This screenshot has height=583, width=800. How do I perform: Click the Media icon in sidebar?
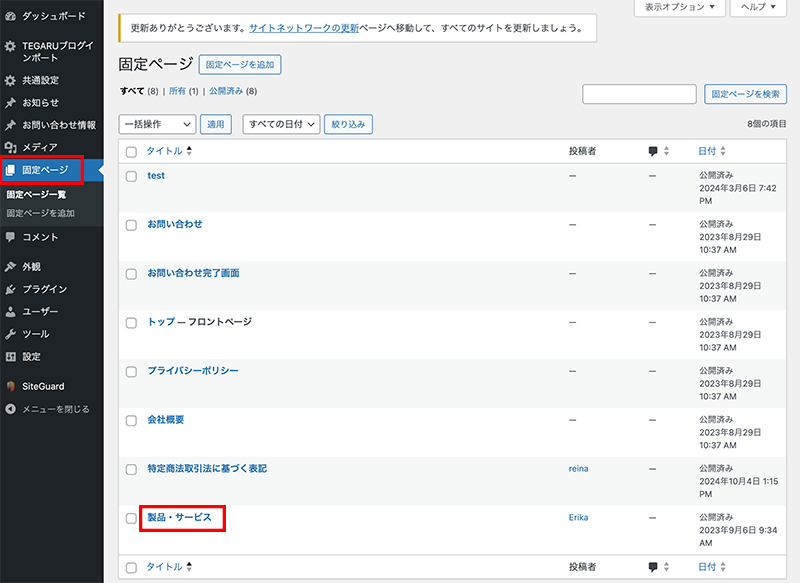click(11, 147)
